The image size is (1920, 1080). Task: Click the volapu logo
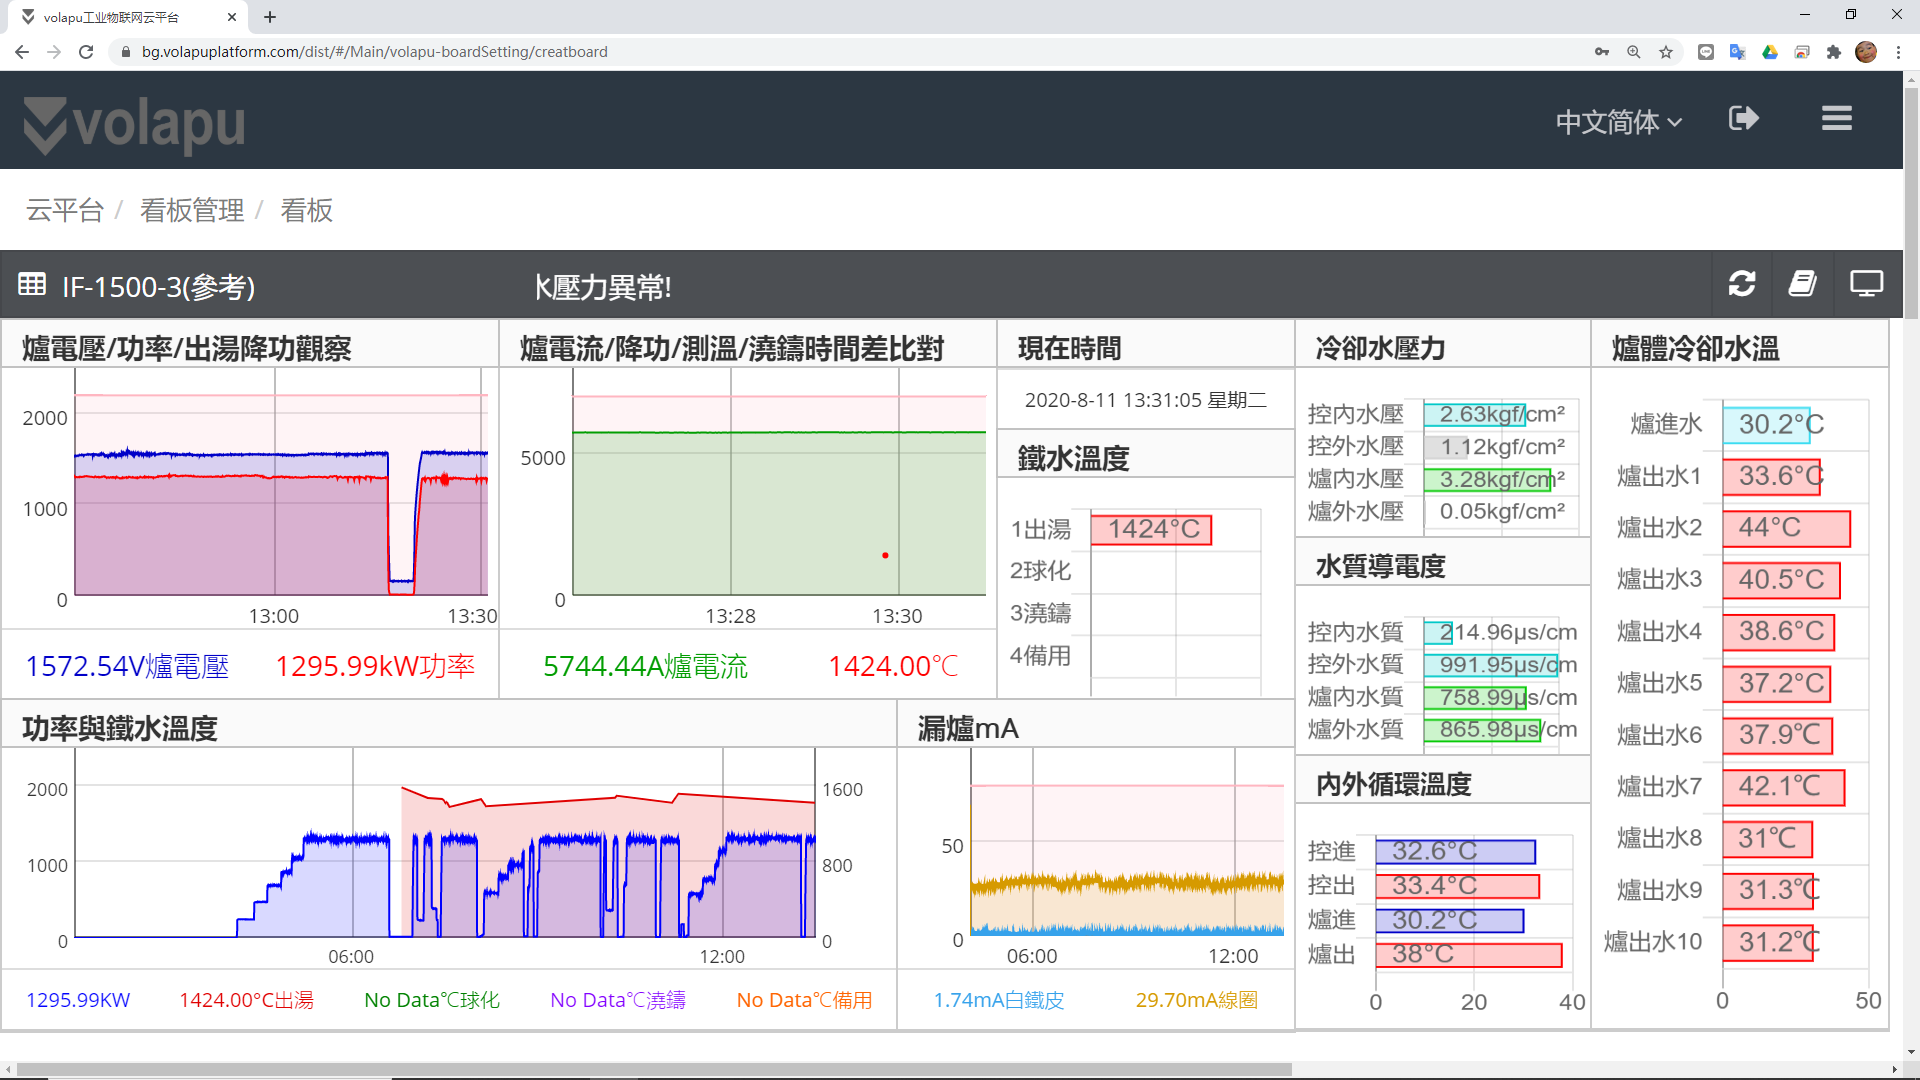coord(134,124)
